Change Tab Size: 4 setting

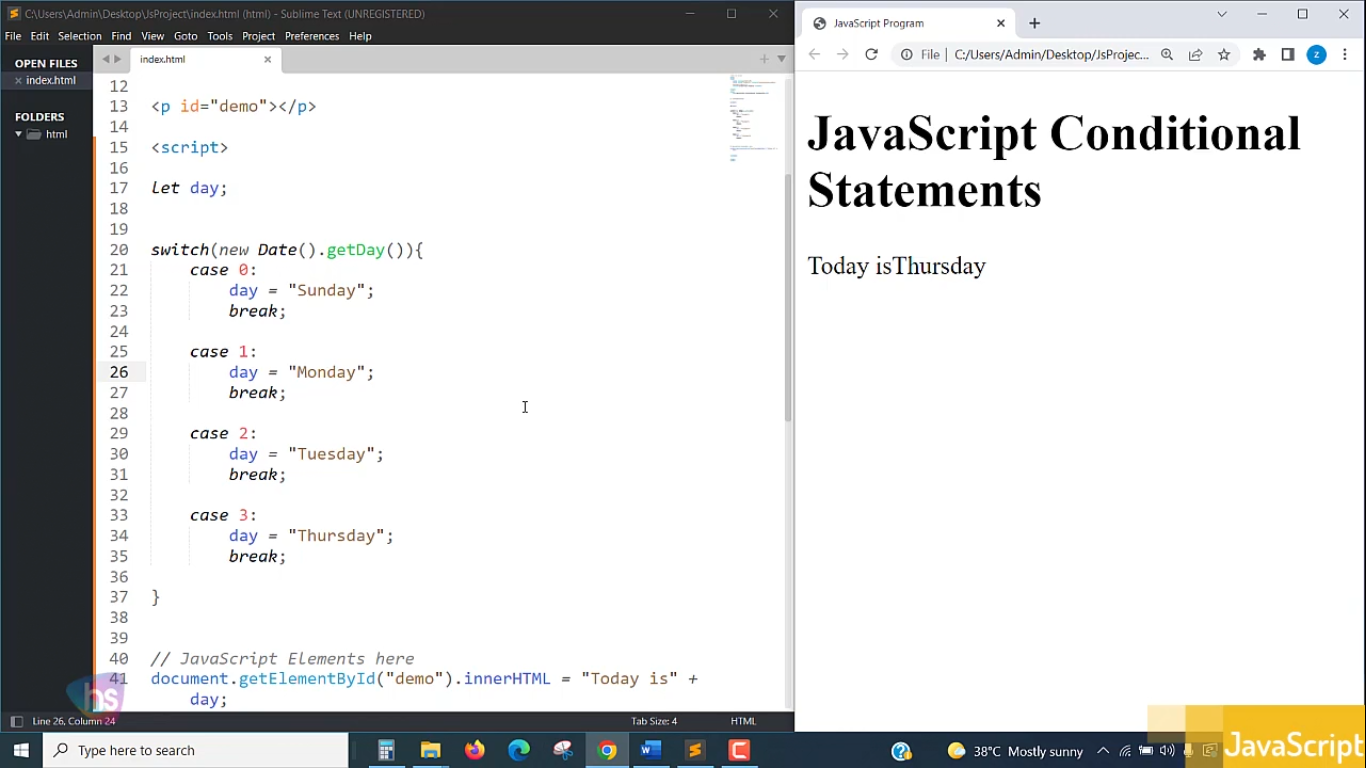pyautogui.click(x=654, y=721)
